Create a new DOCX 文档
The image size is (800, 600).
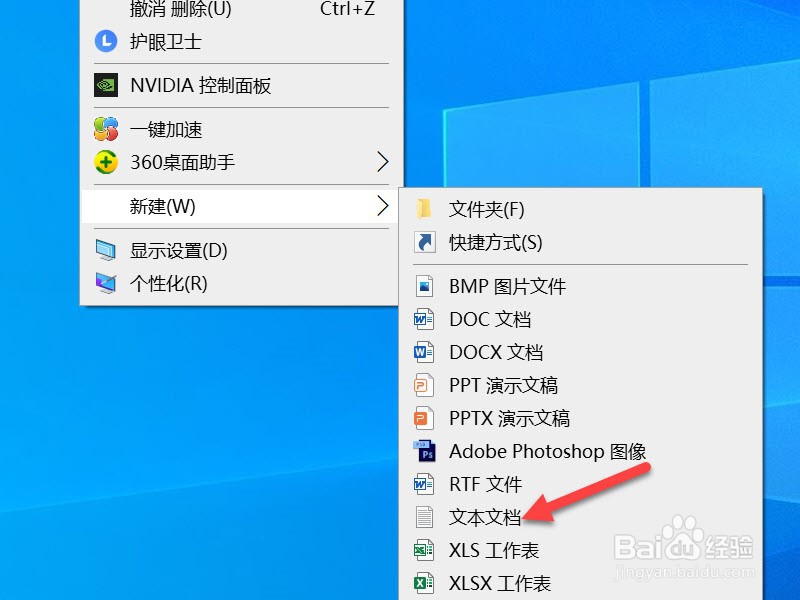point(581,352)
